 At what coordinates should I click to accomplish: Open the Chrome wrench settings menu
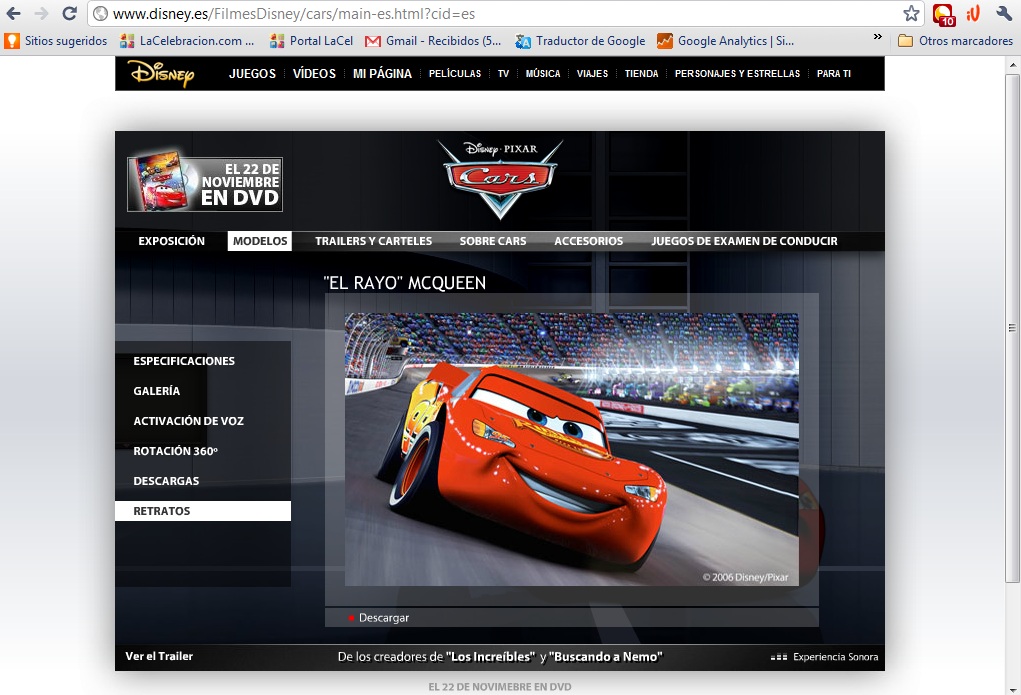click(x=1003, y=13)
